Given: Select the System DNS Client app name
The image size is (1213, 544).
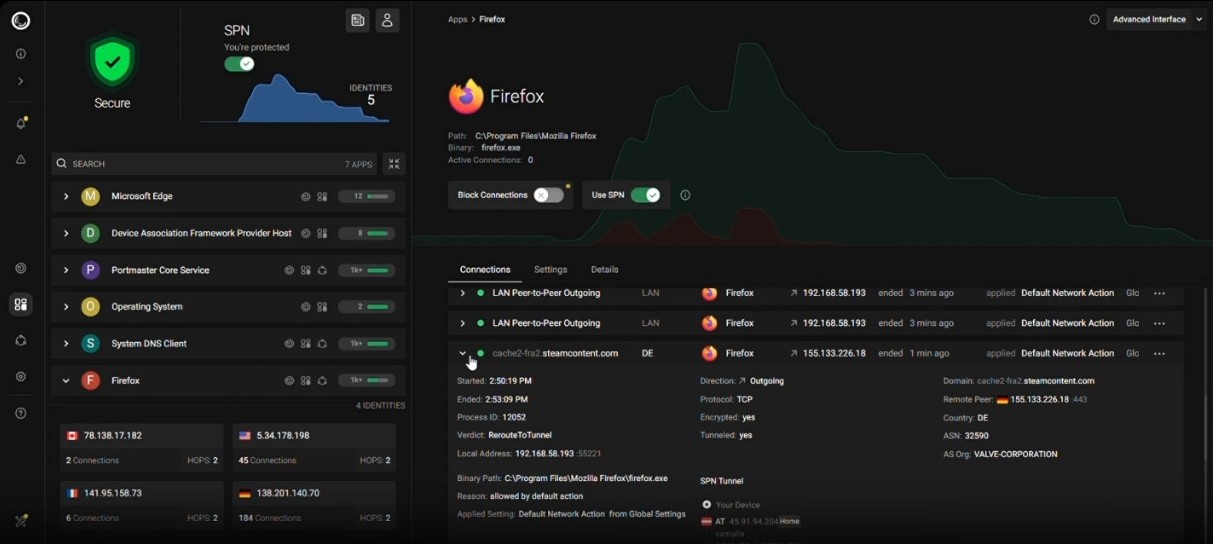Looking at the screenshot, I should [x=149, y=344].
